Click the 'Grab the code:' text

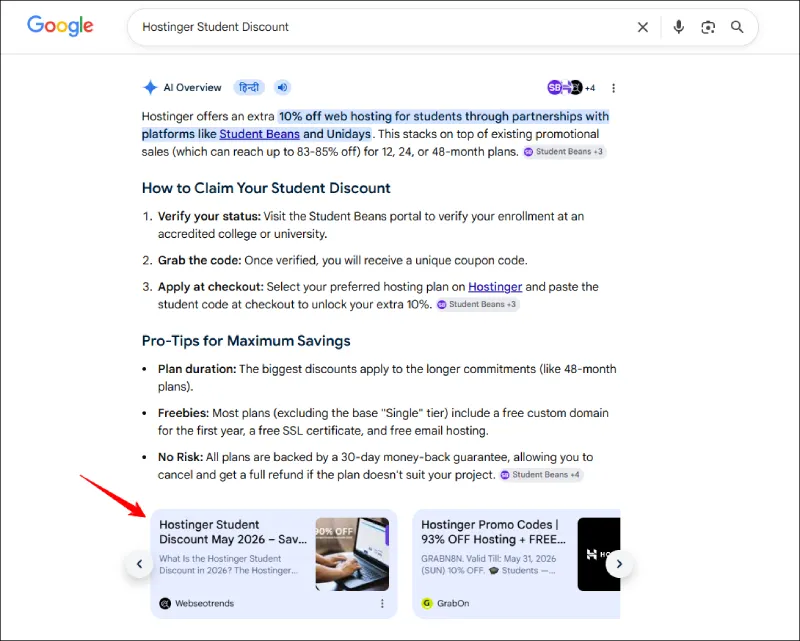tap(199, 260)
